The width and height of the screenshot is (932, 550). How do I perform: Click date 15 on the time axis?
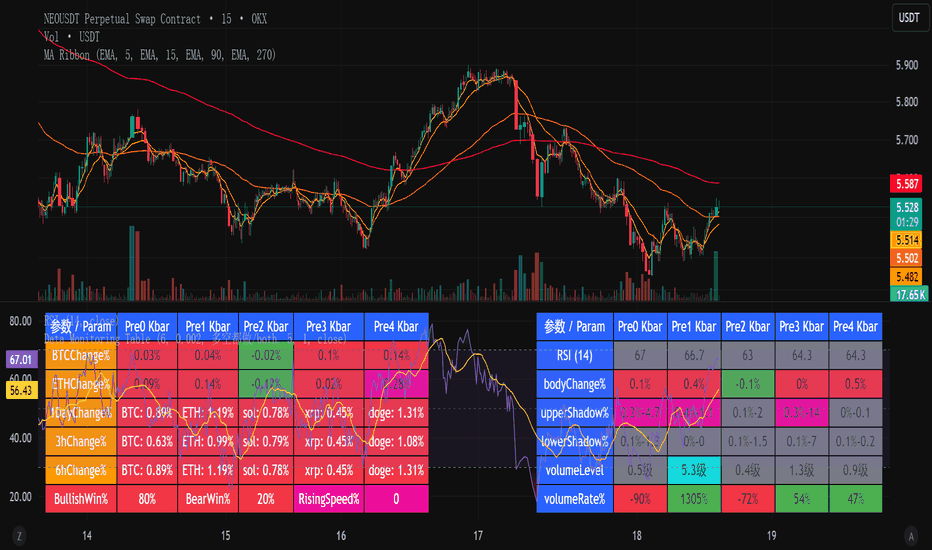click(225, 536)
